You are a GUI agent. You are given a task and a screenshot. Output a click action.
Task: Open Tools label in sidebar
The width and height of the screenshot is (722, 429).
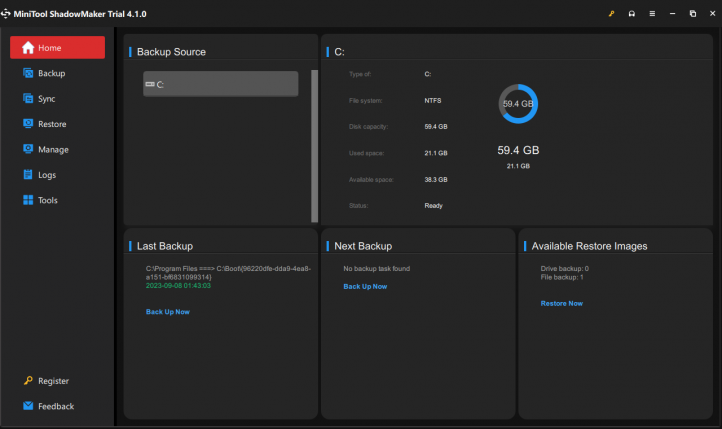pyautogui.click(x=47, y=200)
